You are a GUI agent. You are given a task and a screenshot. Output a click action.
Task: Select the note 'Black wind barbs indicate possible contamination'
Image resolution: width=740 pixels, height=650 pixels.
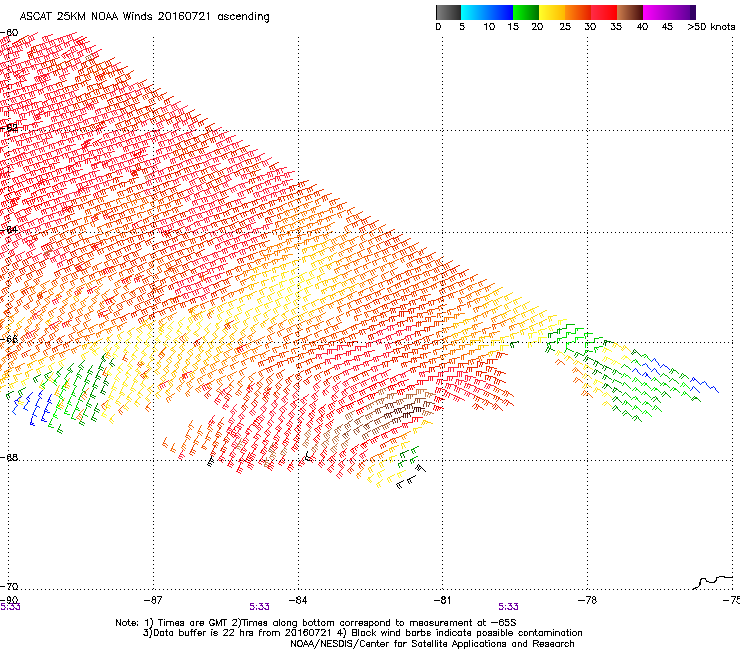pyautogui.click(x=466, y=633)
